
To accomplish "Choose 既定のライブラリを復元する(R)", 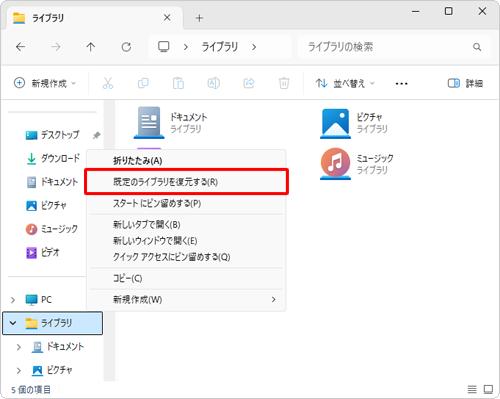I will point(186,182).
